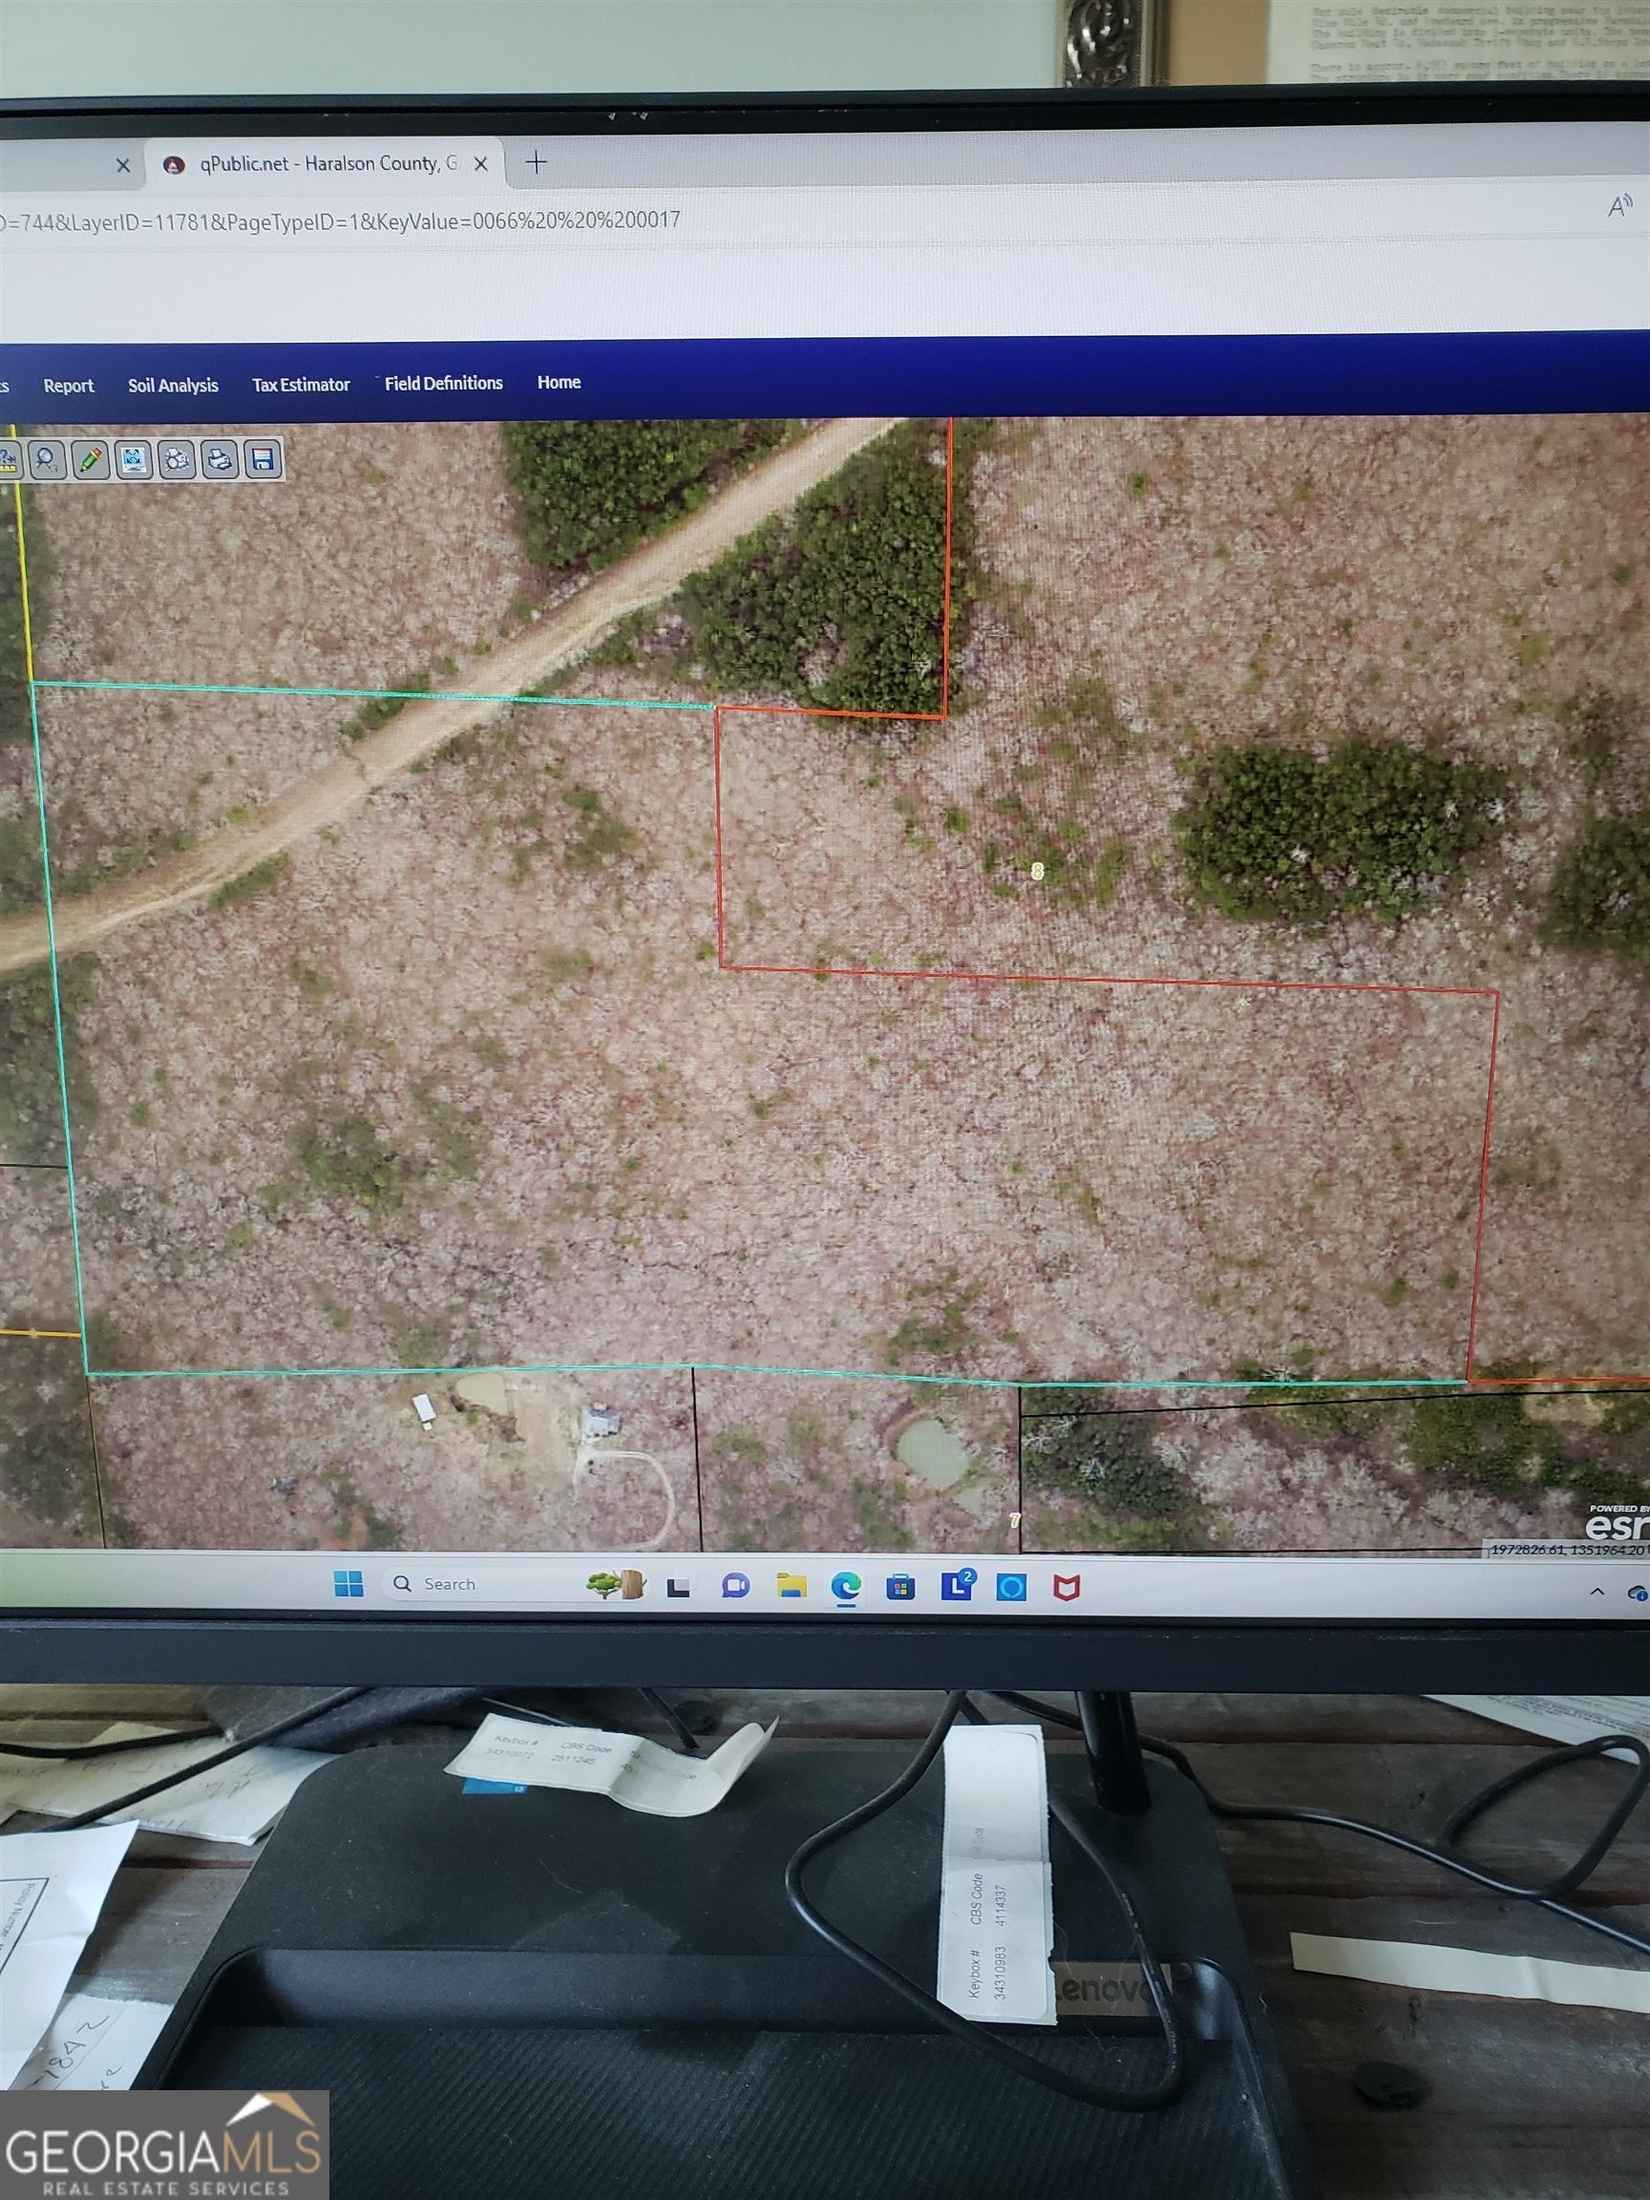Open the Report menu item
The height and width of the screenshot is (2200, 1650).
(x=68, y=386)
